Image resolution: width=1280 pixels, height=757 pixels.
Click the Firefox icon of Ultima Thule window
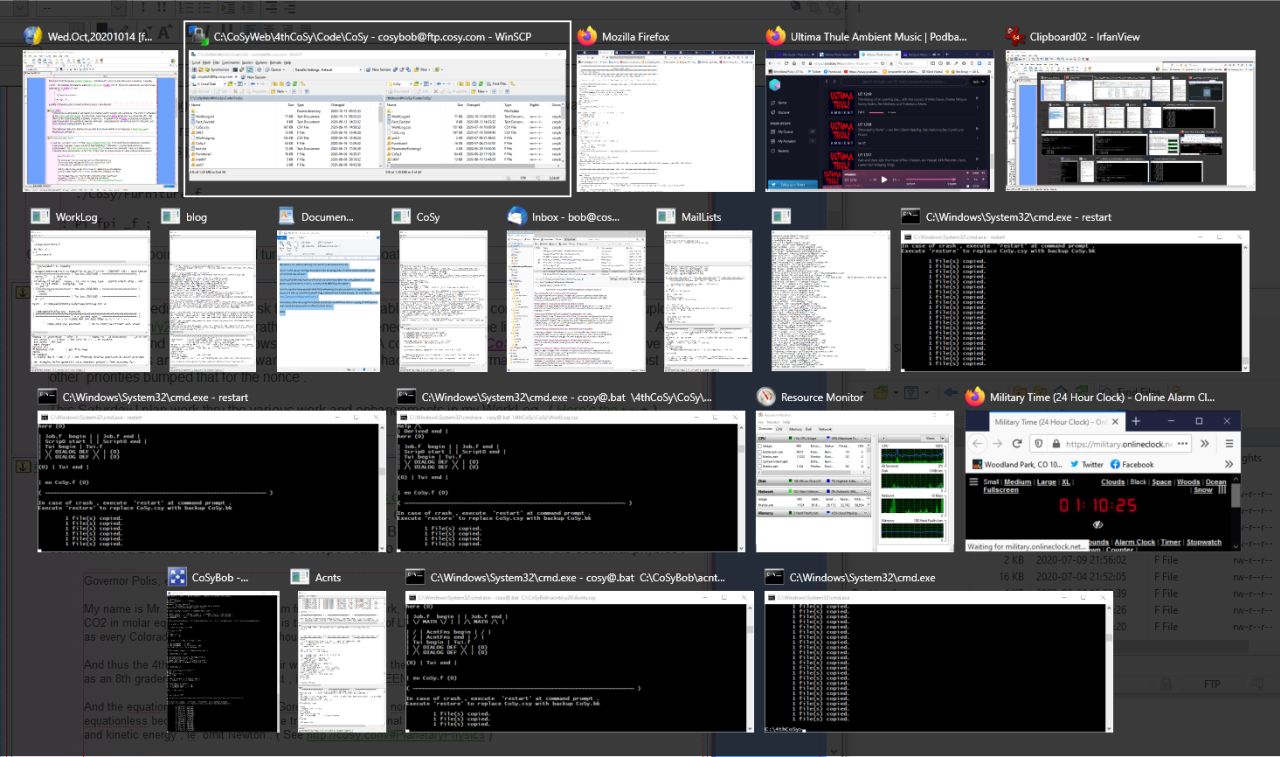click(774, 36)
